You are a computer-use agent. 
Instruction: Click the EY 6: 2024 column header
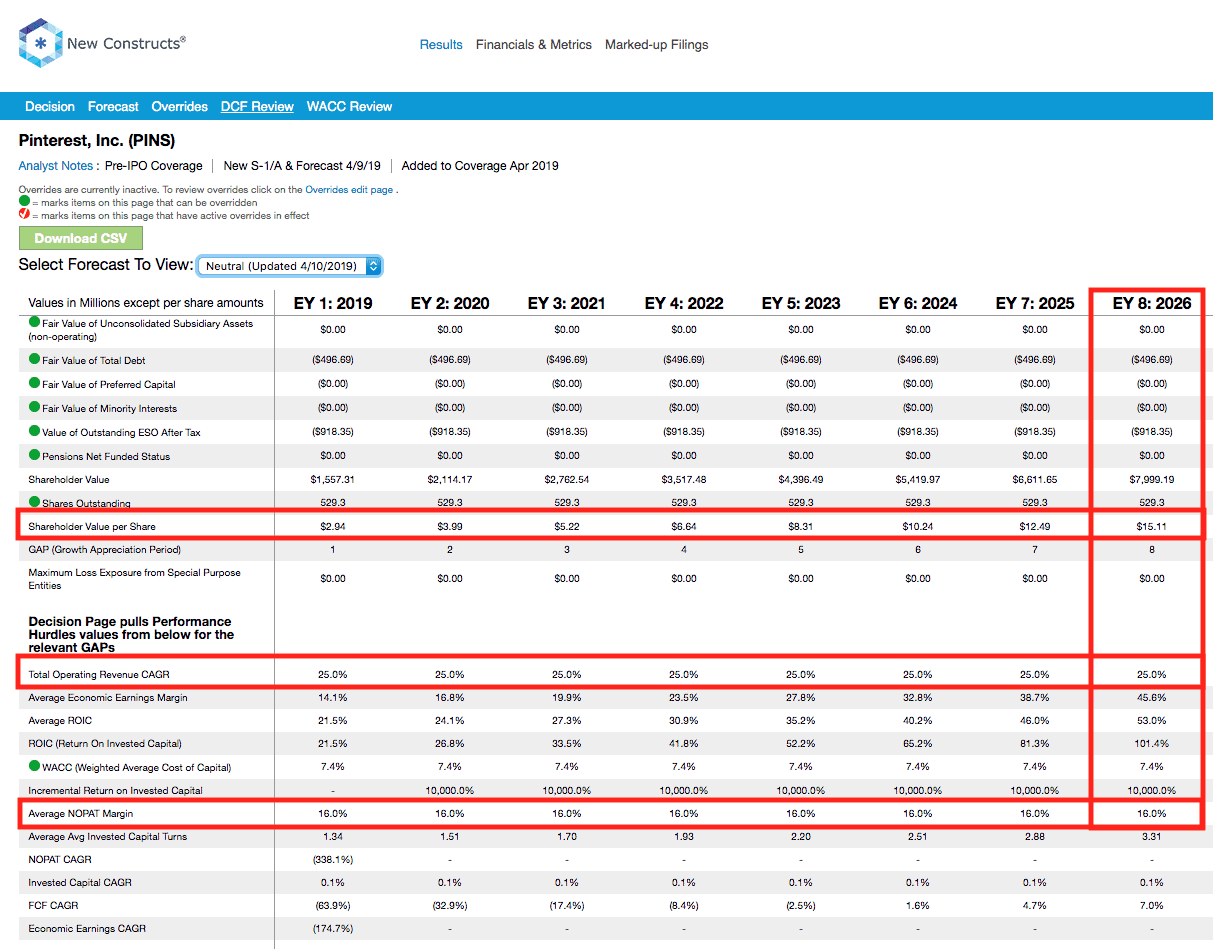pyautogui.click(x=918, y=303)
